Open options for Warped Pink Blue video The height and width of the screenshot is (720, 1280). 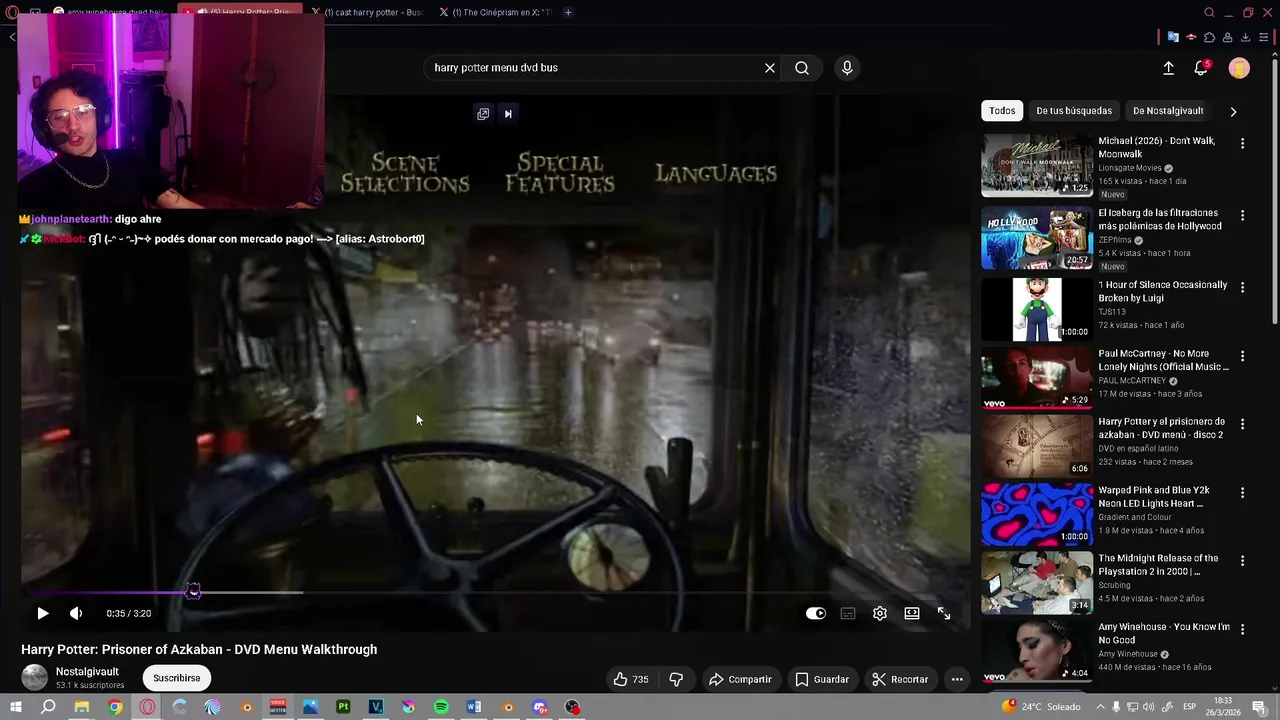[1242, 493]
